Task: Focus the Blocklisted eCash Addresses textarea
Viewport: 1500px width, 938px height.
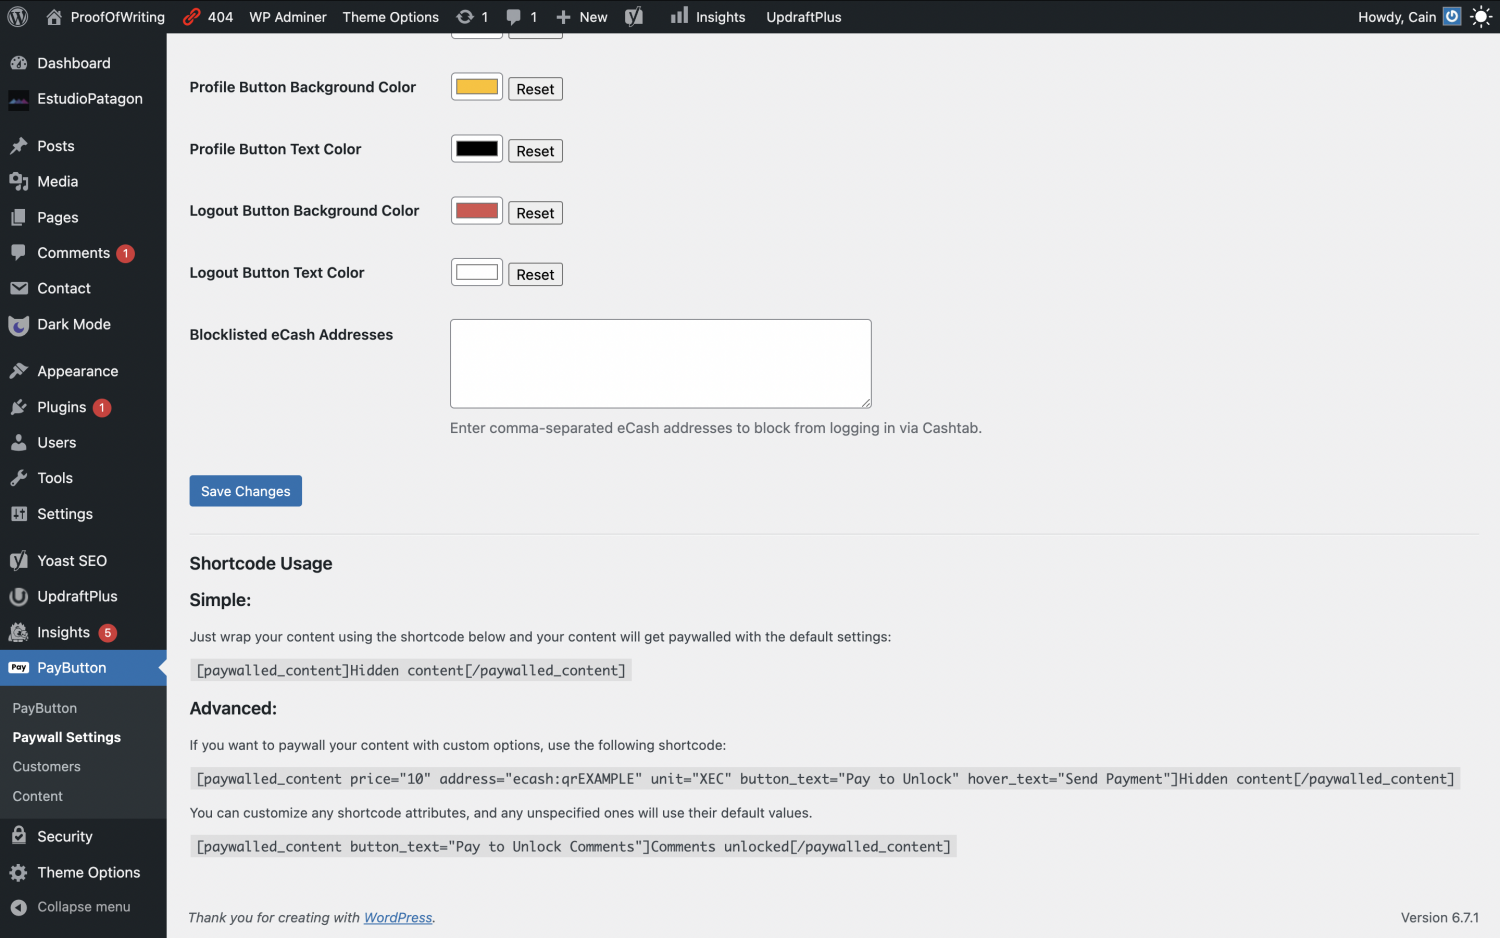Action: click(660, 364)
